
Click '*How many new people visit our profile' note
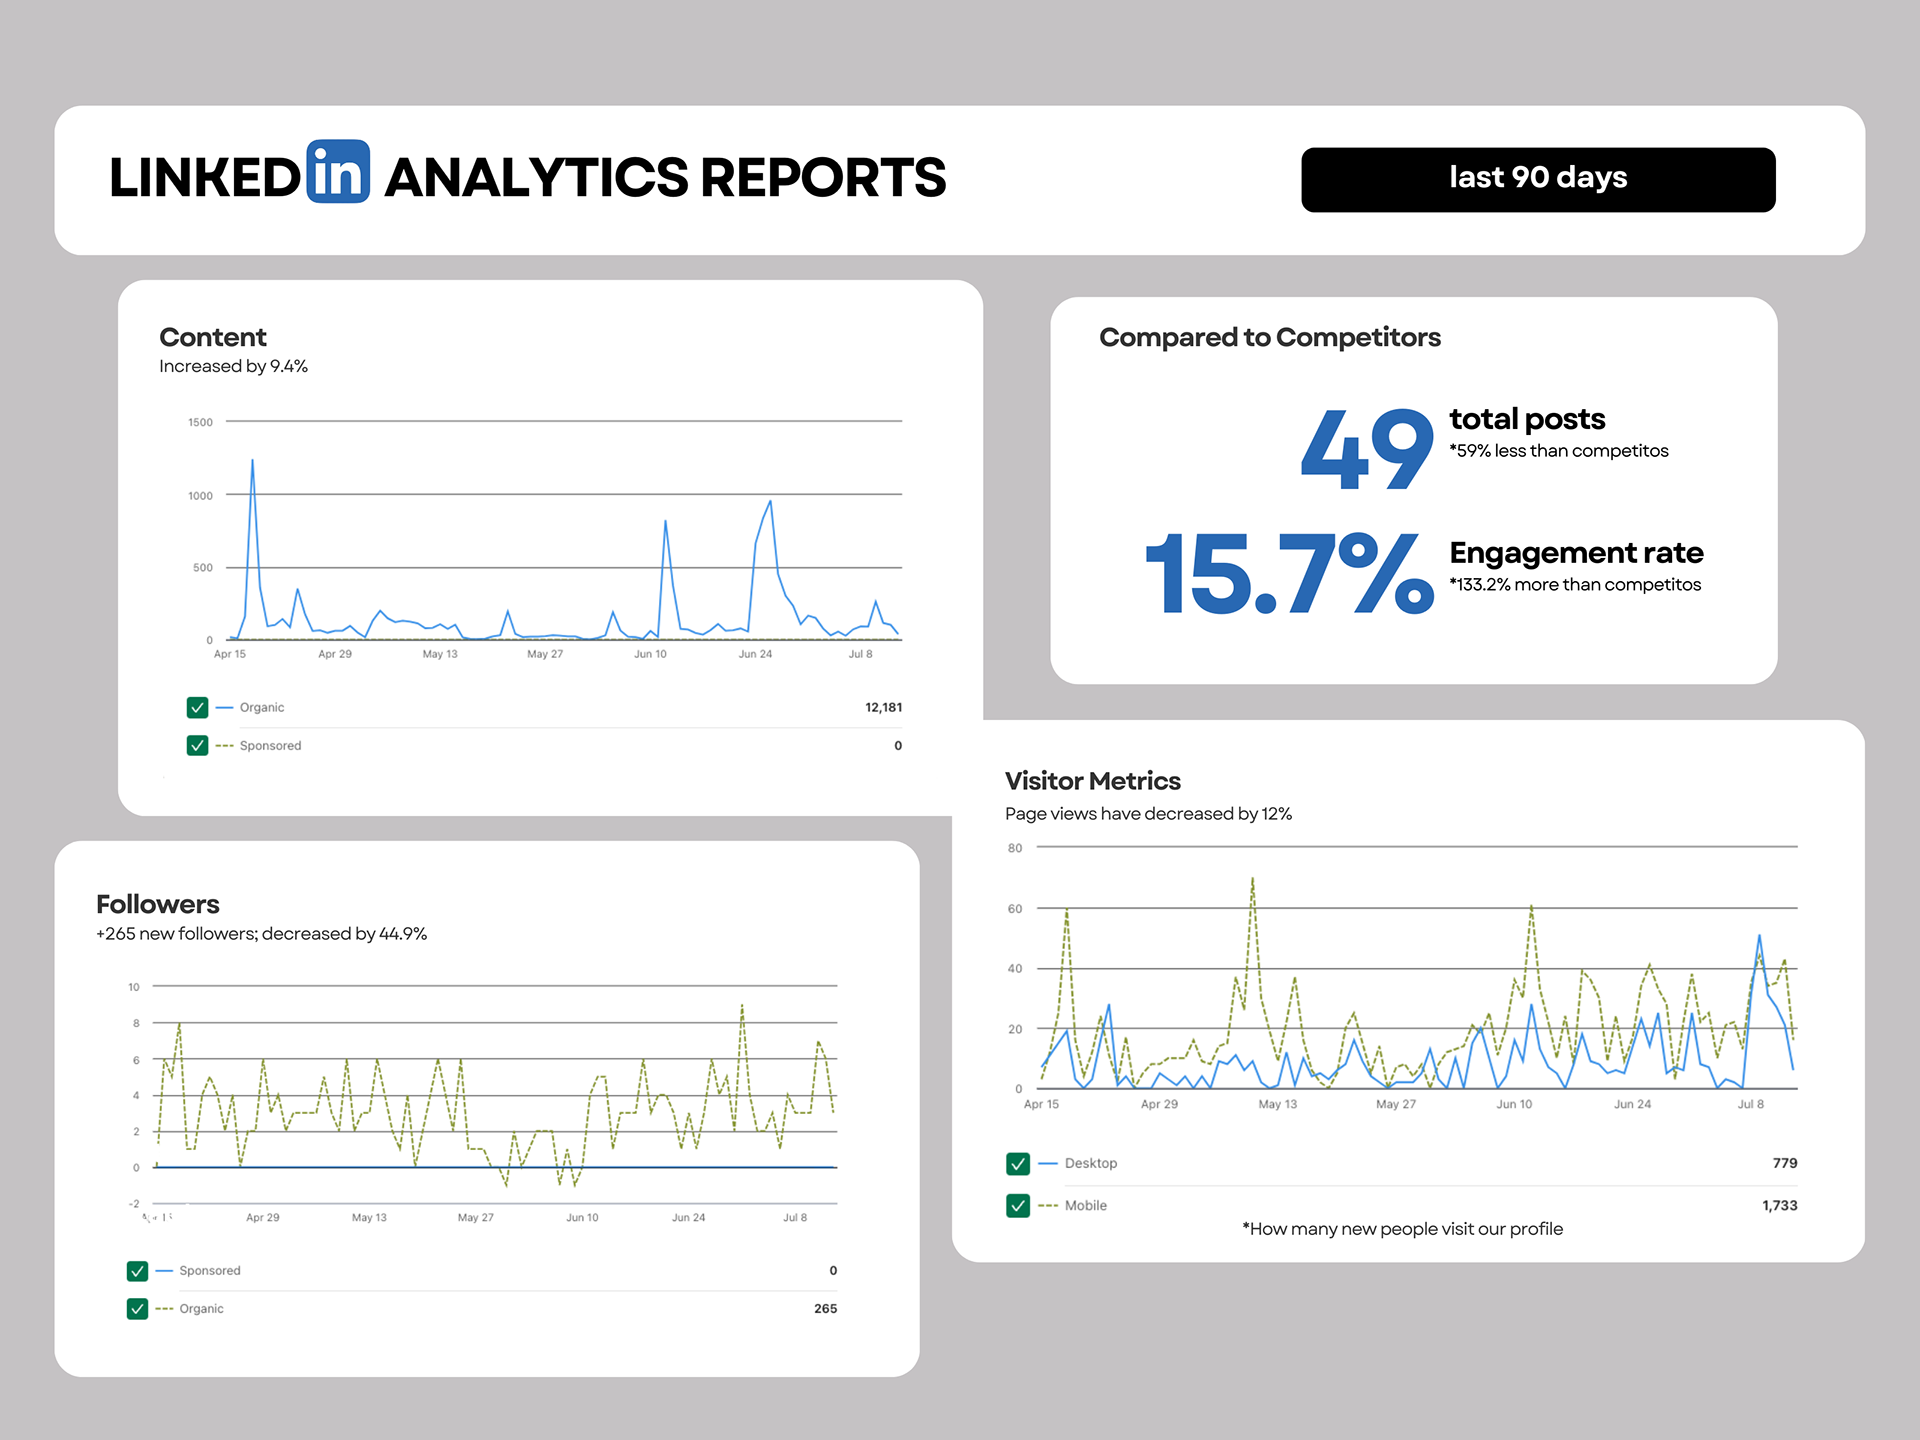click(x=1402, y=1229)
